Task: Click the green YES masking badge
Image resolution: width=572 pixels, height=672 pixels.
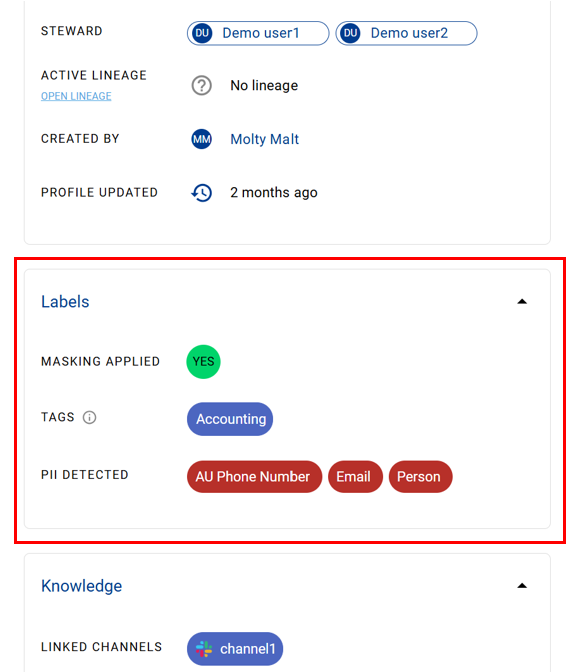Action: click(204, 362)
